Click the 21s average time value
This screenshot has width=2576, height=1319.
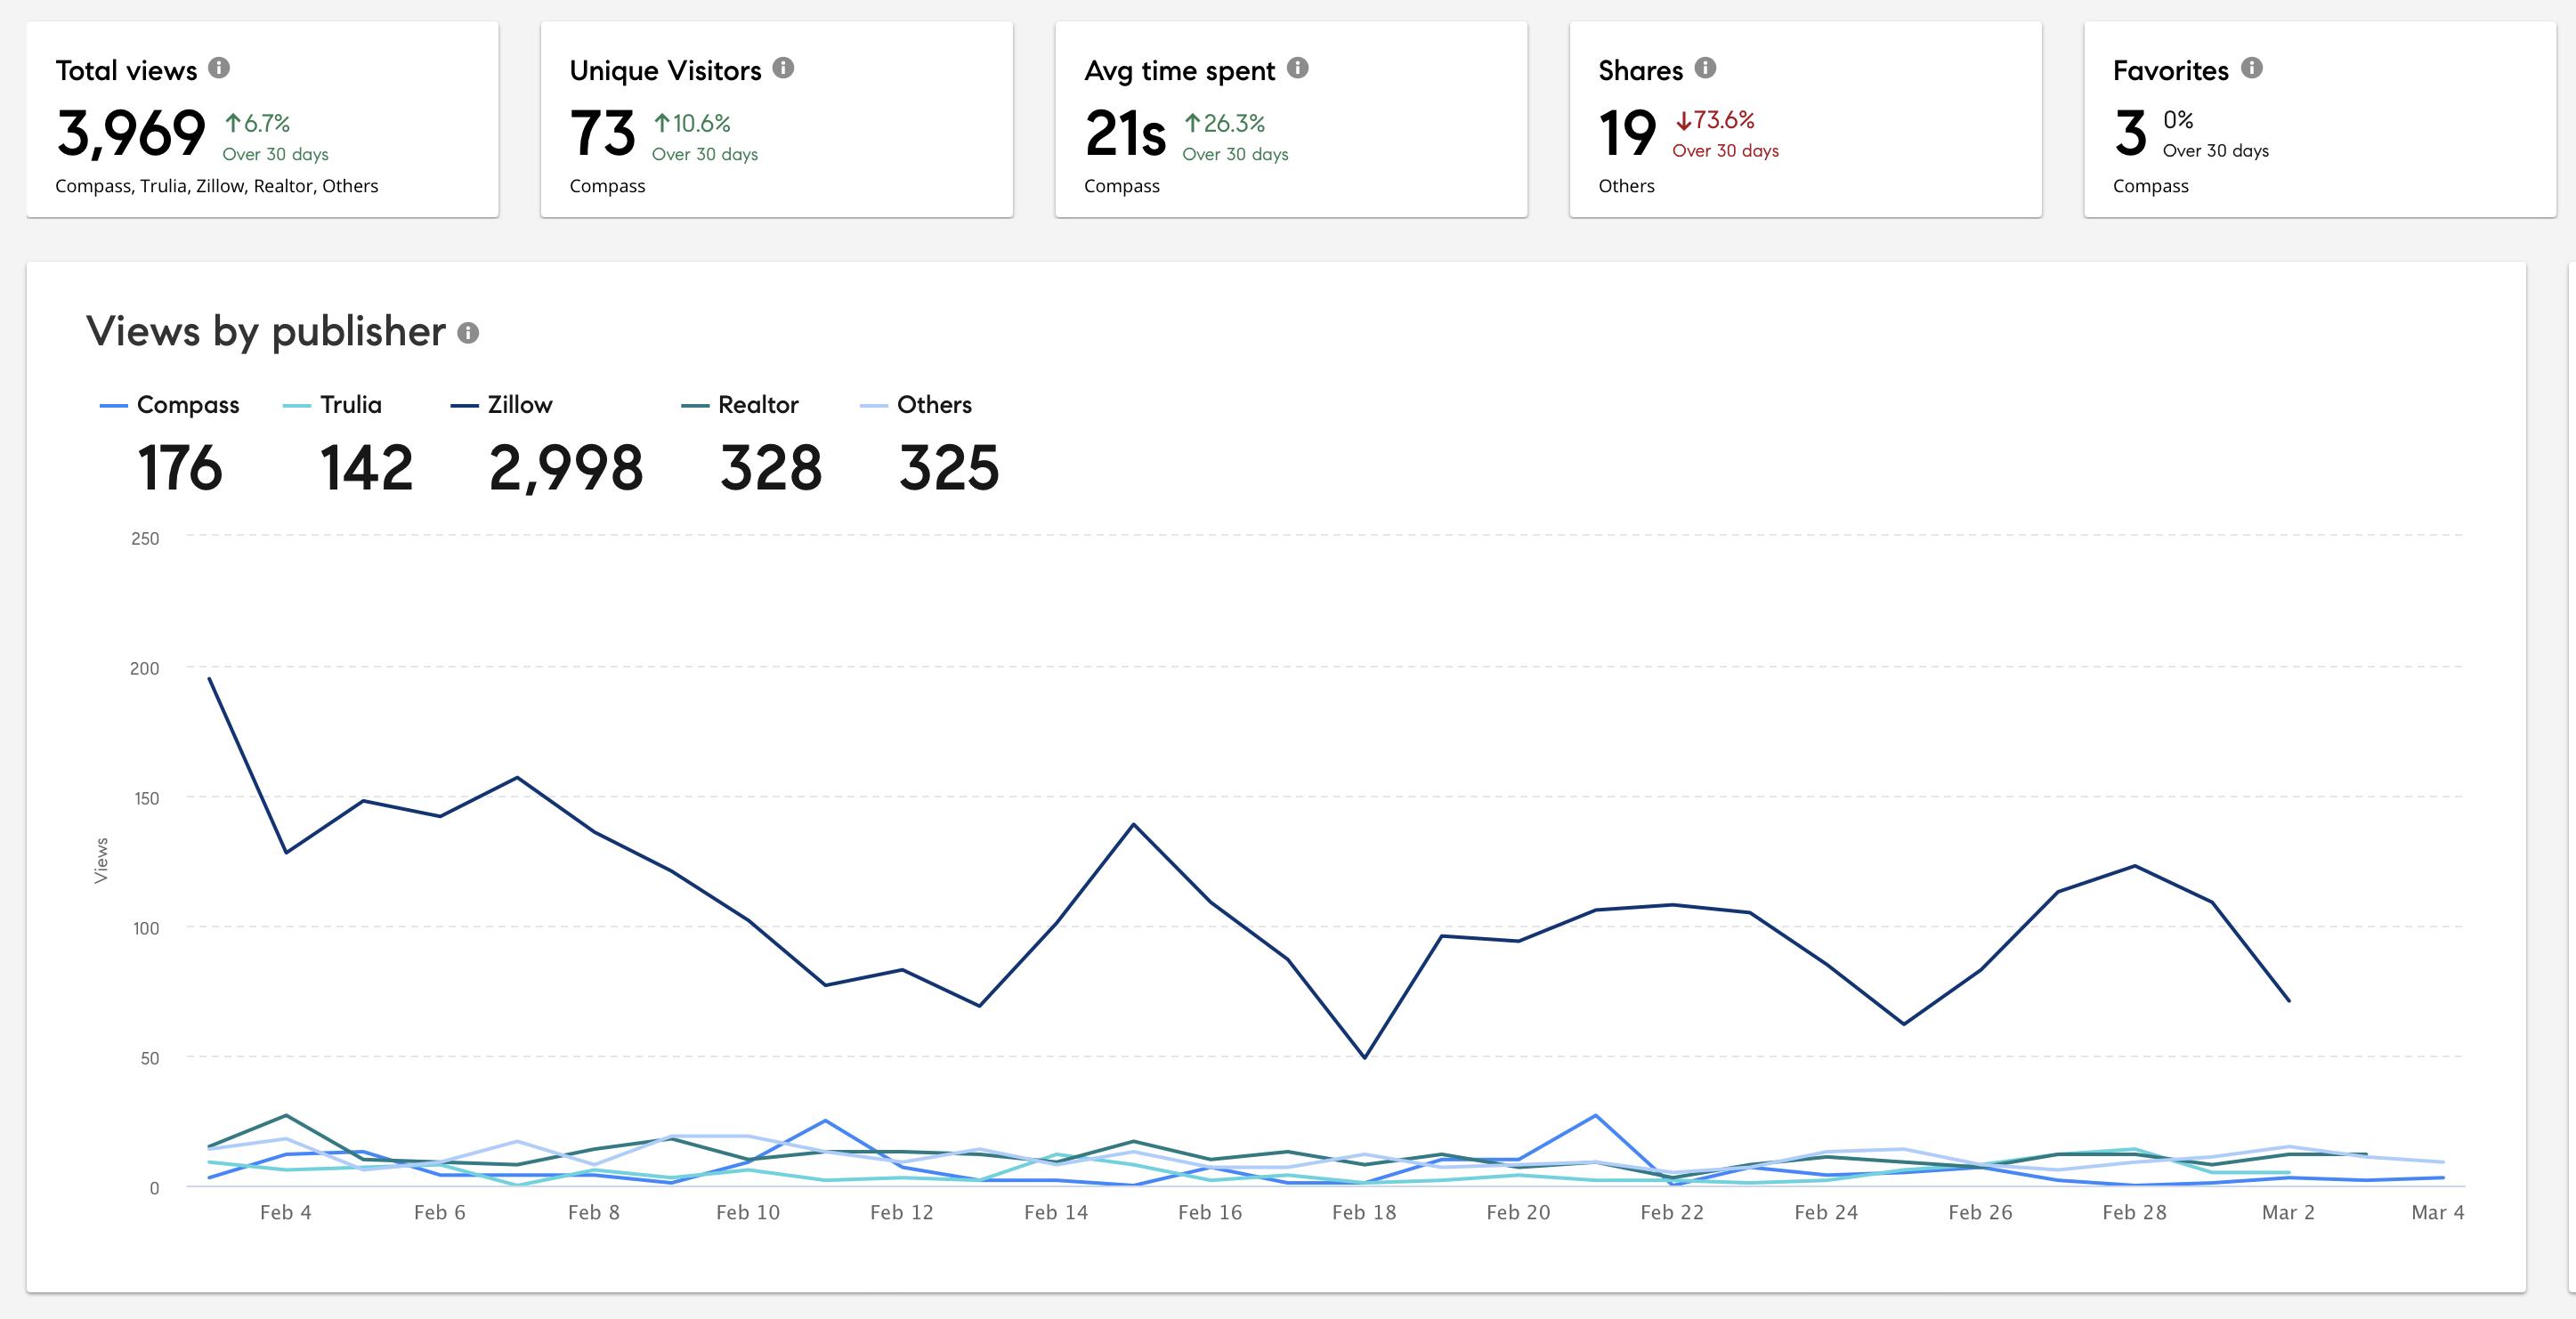coord(1125,134)
